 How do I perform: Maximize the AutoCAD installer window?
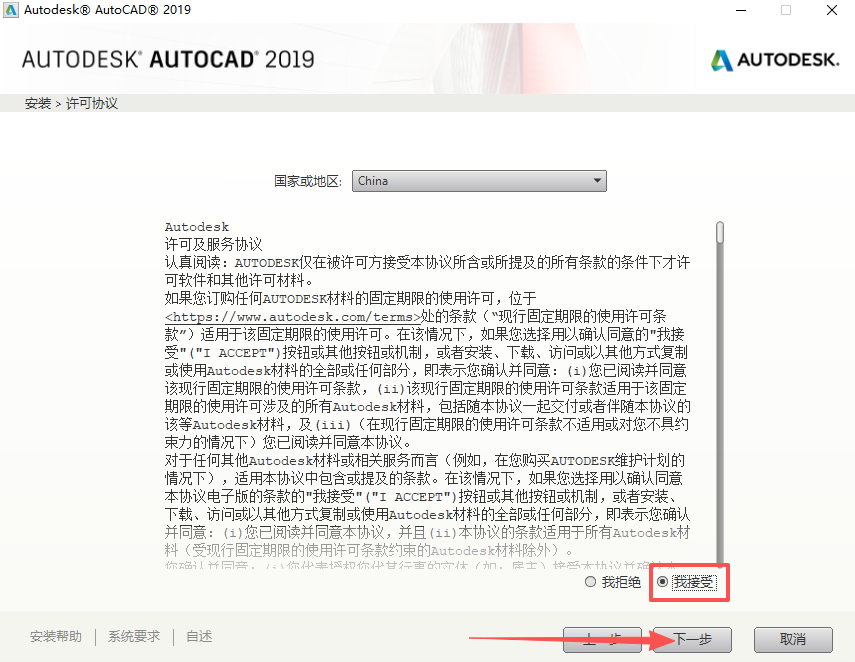click(786, 10)
